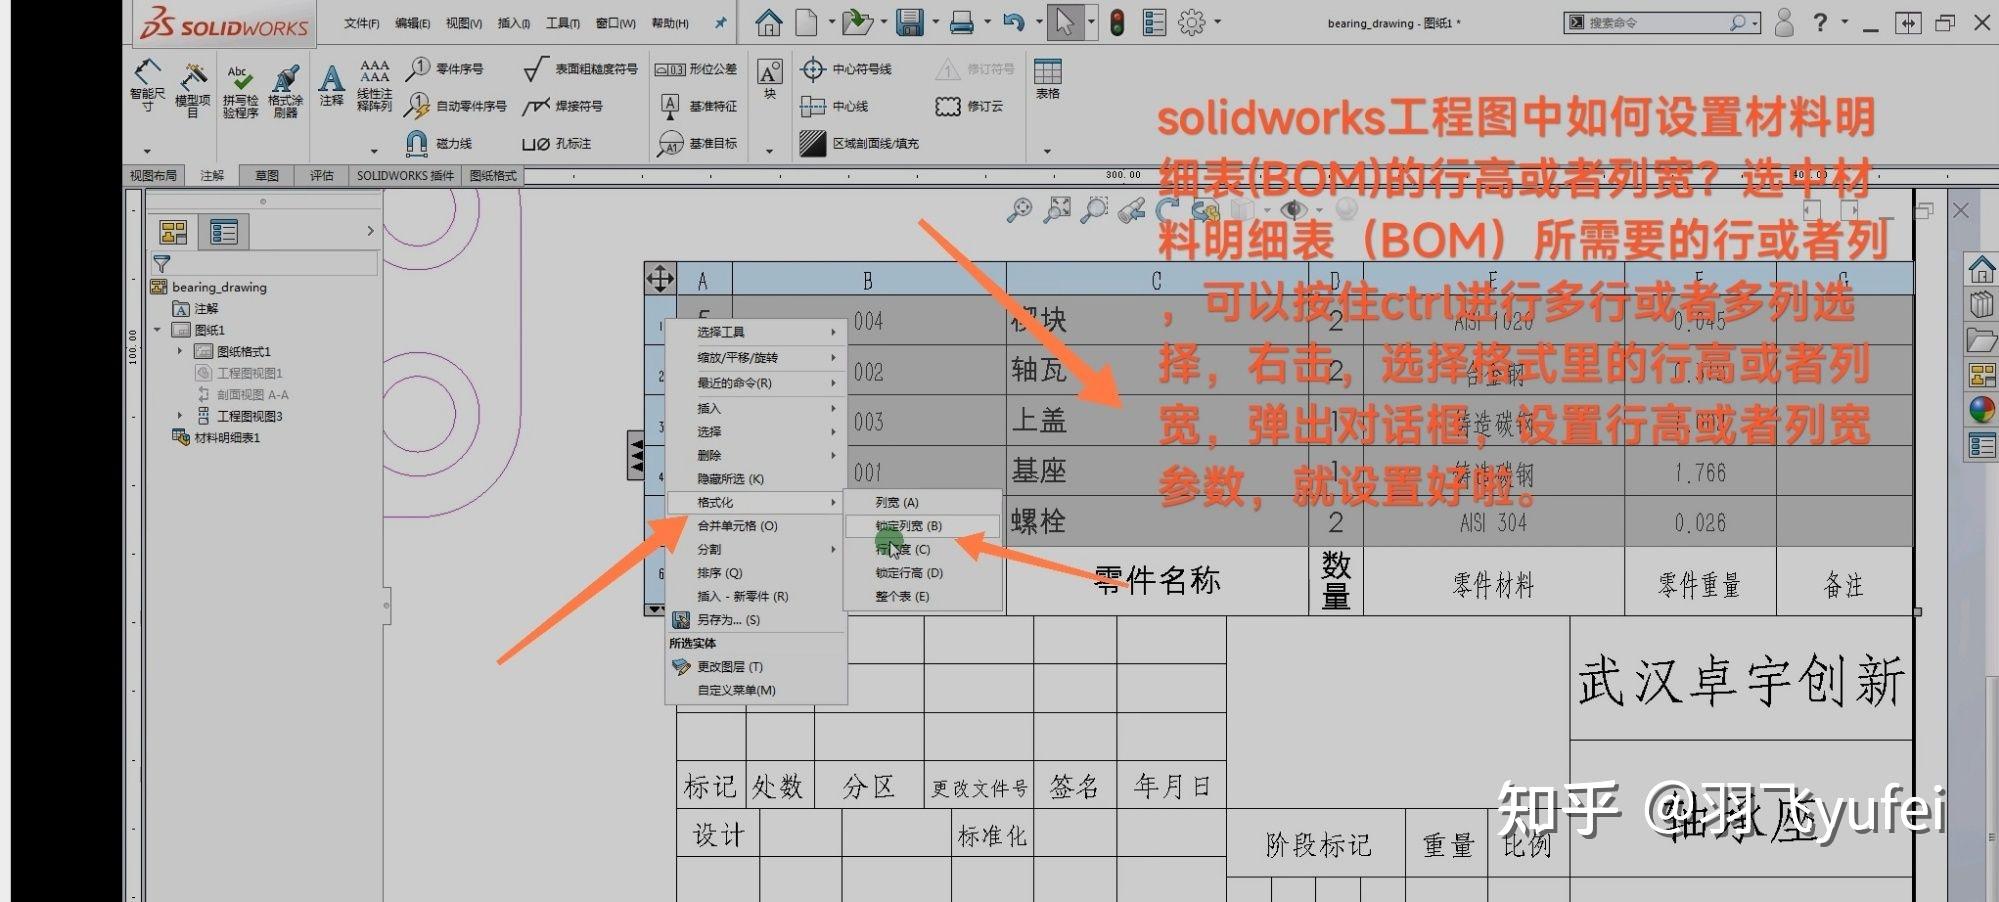The image size is (1999, 902).
Task: Expand 图纸1 in the feature tree
Action: [156, 330]
